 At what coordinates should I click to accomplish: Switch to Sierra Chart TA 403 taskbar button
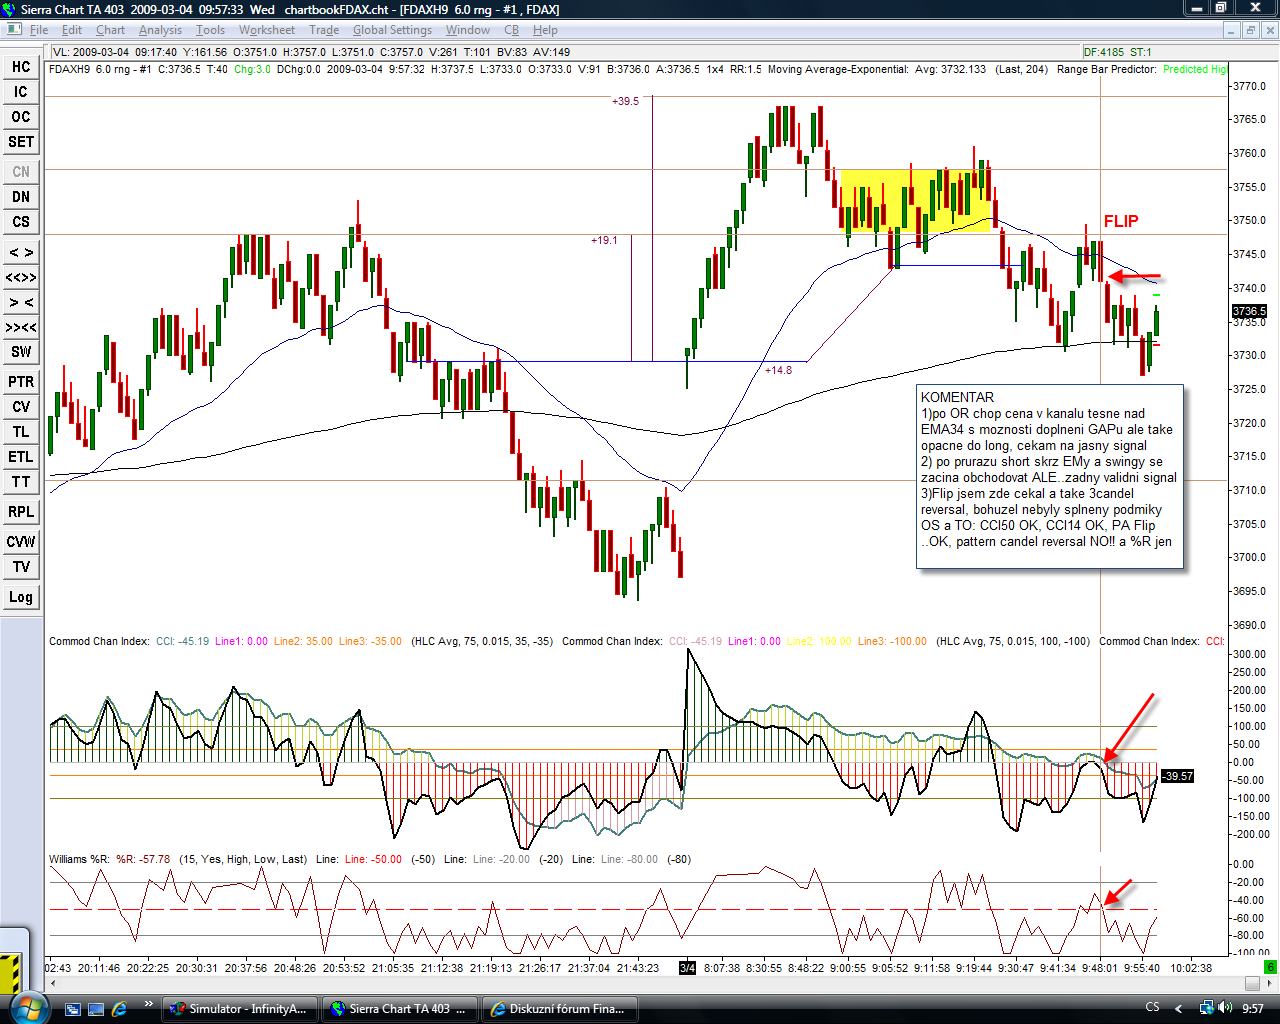click(x=400, y=1008)
